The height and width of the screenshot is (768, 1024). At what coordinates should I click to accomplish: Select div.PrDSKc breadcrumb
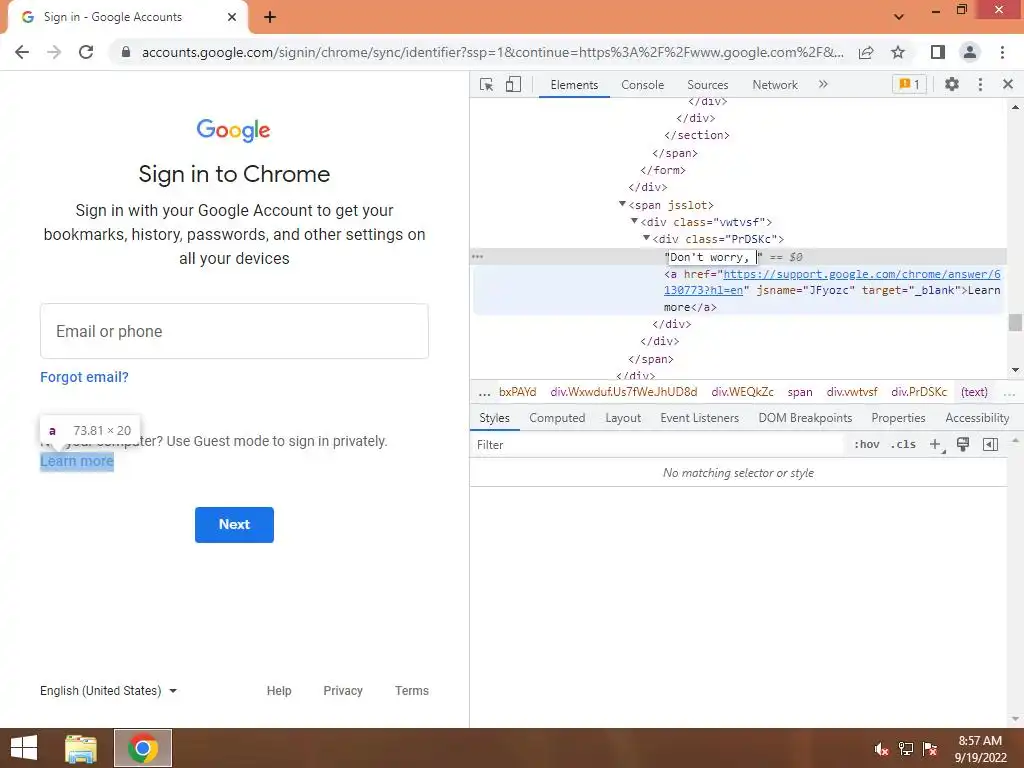(x=919, y=392)
